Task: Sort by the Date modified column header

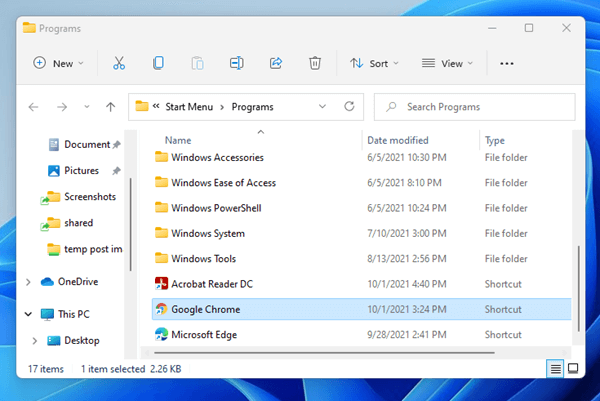Action: tap(398, 140)
